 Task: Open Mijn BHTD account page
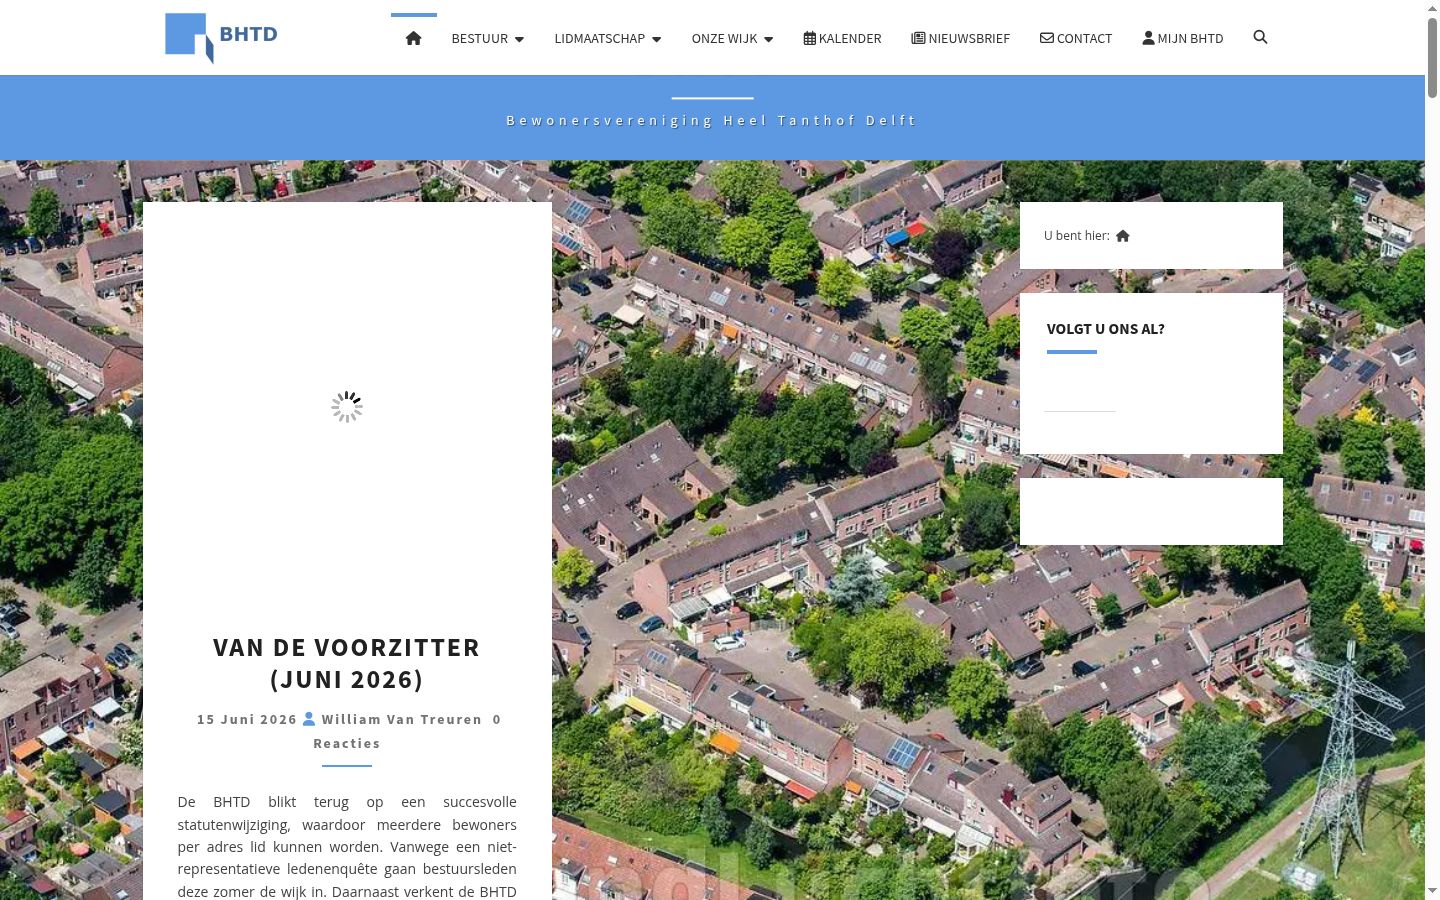(x=1183, y=38)
